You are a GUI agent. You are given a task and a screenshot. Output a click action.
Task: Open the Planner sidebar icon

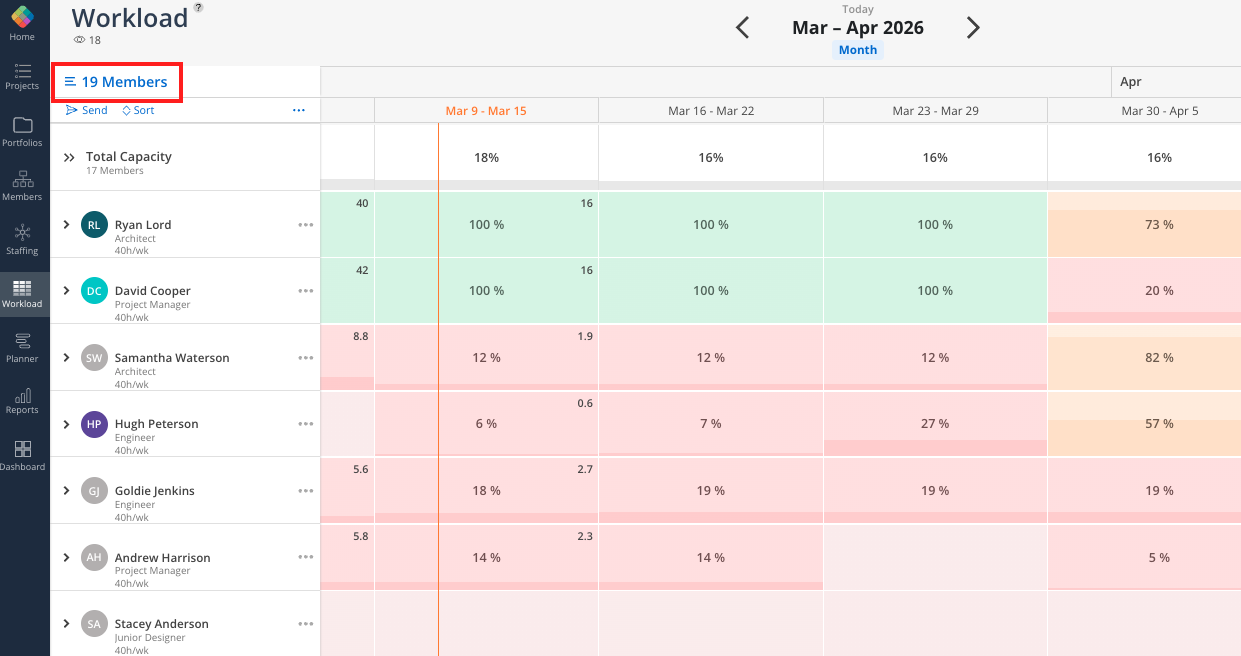[x=22, y=347]
